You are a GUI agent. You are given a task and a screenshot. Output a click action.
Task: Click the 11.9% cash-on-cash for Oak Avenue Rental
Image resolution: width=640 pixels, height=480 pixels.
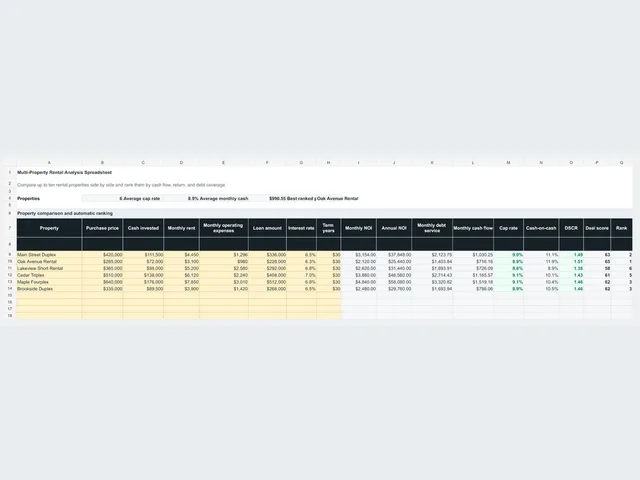pos(541,262)
